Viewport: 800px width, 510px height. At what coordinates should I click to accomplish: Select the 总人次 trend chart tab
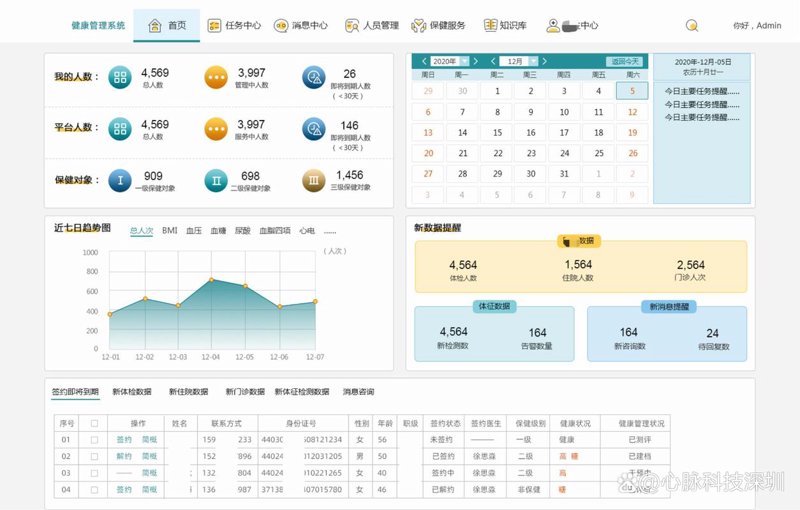(x=141, y=231)
